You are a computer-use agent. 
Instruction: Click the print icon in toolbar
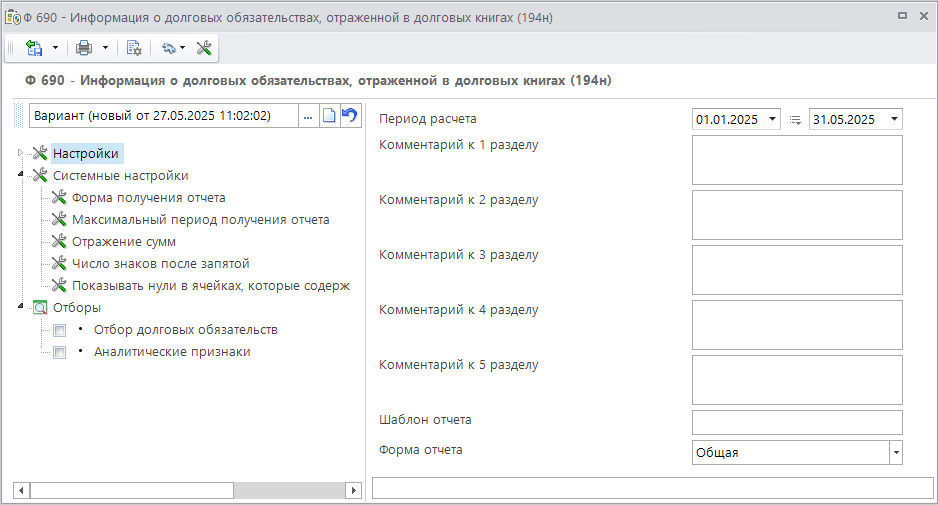(x=84, y=48)
